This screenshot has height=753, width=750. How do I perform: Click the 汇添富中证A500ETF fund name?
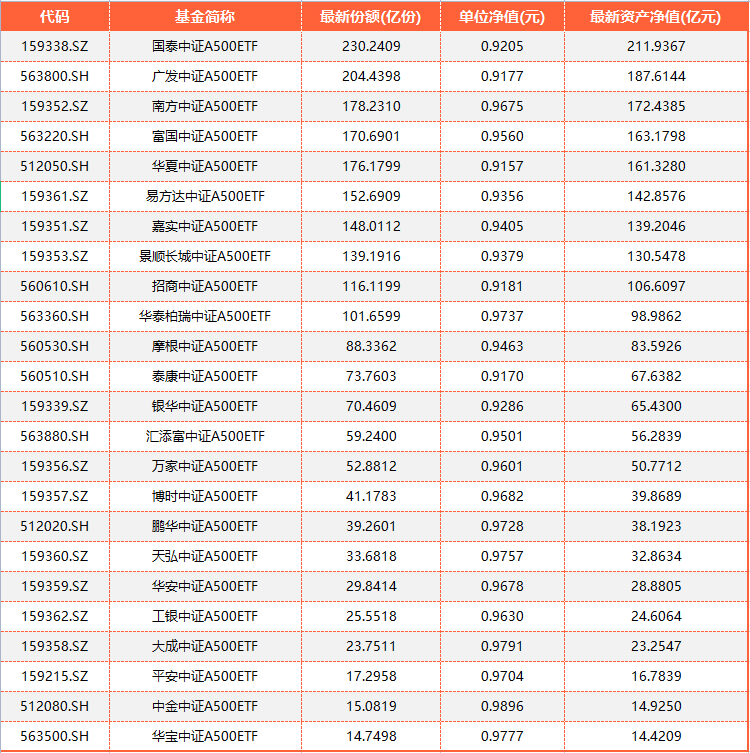click(205, 436)
